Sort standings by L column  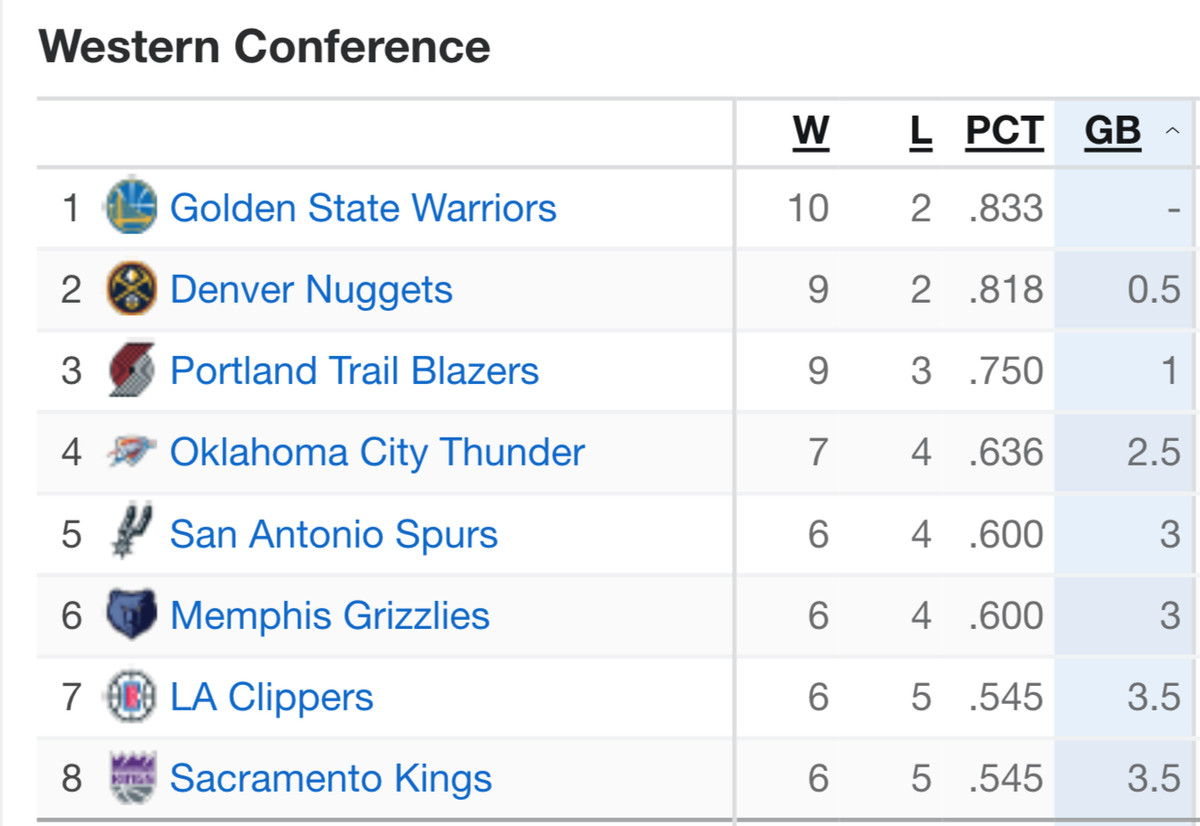coord(921,131)
